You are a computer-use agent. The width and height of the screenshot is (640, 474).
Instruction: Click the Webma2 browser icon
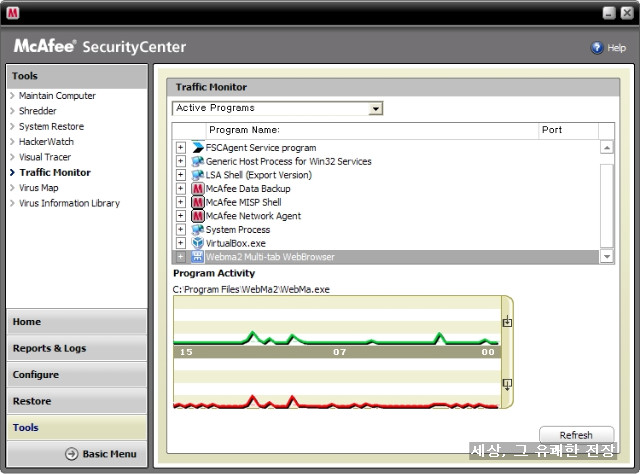pos(198,257)
